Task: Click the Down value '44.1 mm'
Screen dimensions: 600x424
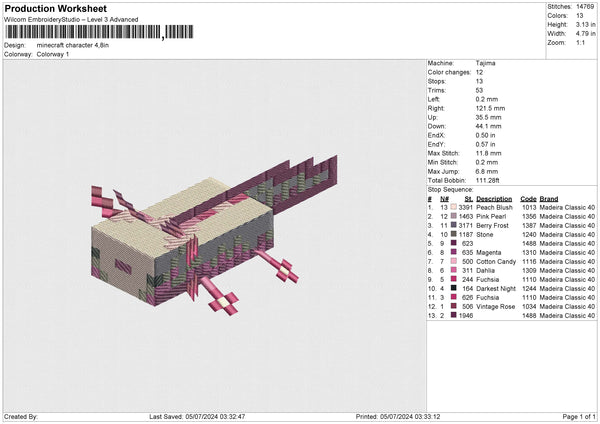Action: 488,126
